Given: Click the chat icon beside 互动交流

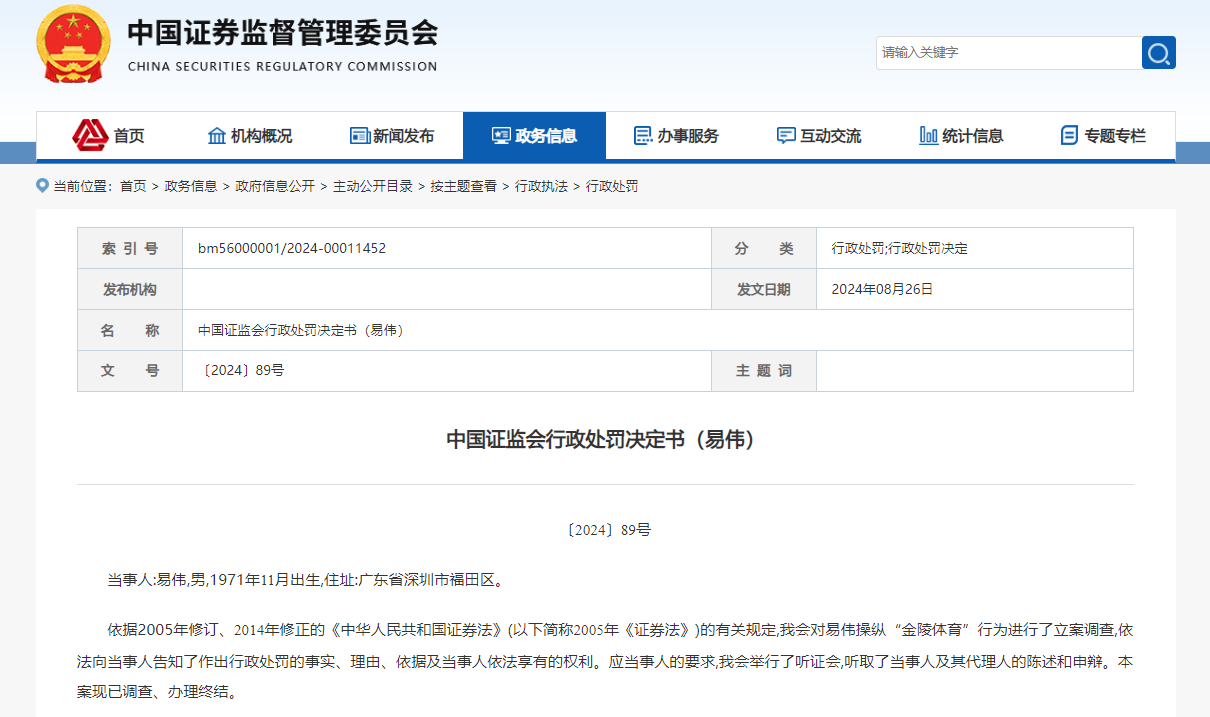Looking at the screenshot, I should (x=786, y=136).
